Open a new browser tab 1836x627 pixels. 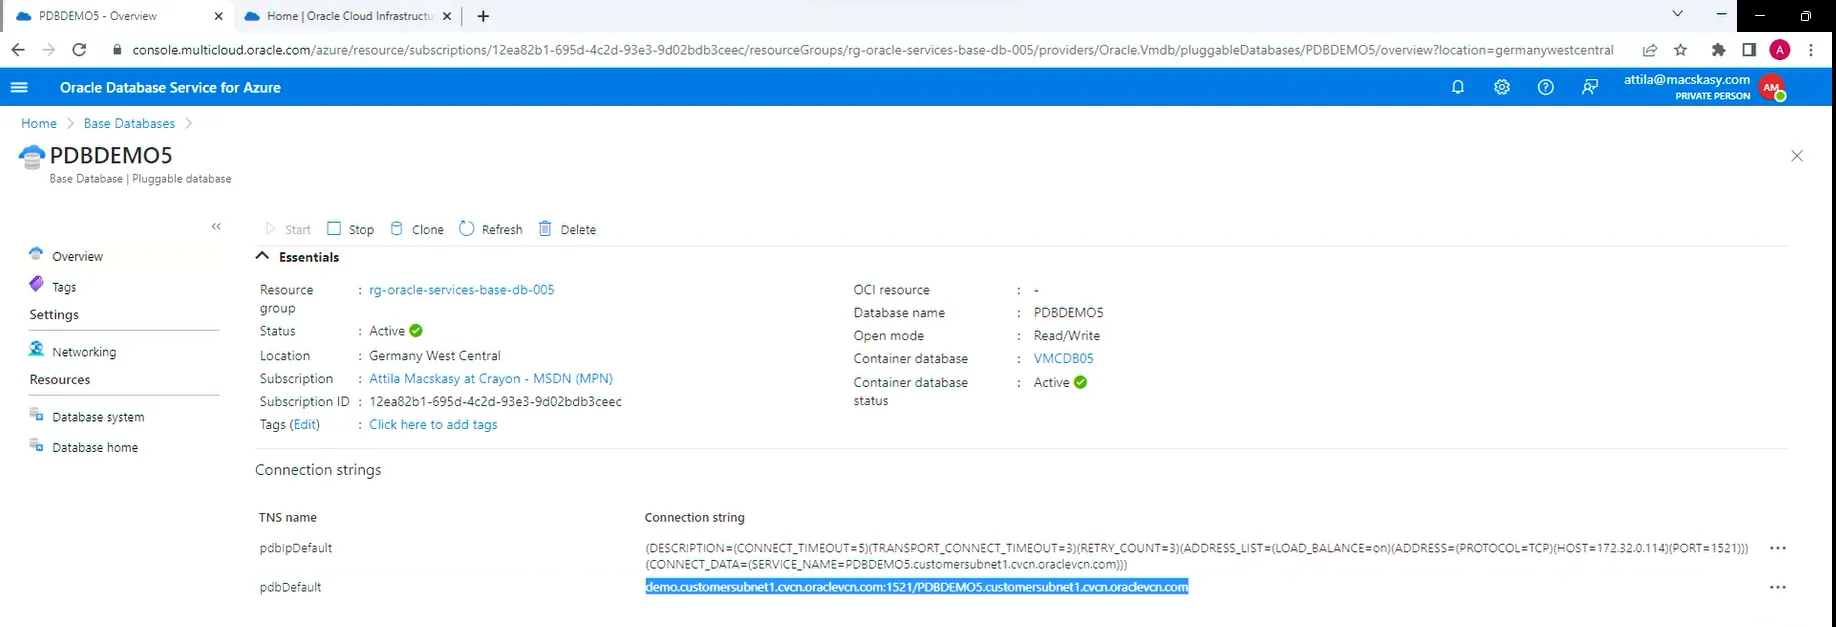(x=483, y=16)
